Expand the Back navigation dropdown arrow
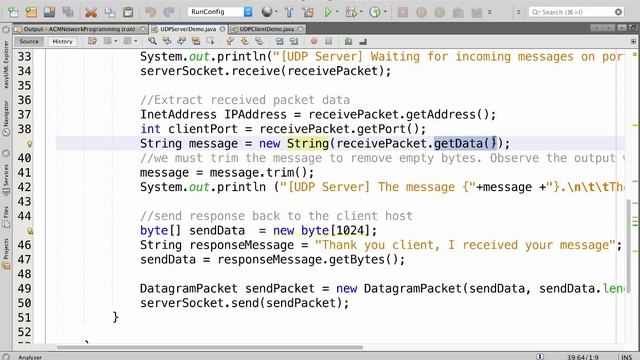The image size is (640, 360). coord(116,41)
